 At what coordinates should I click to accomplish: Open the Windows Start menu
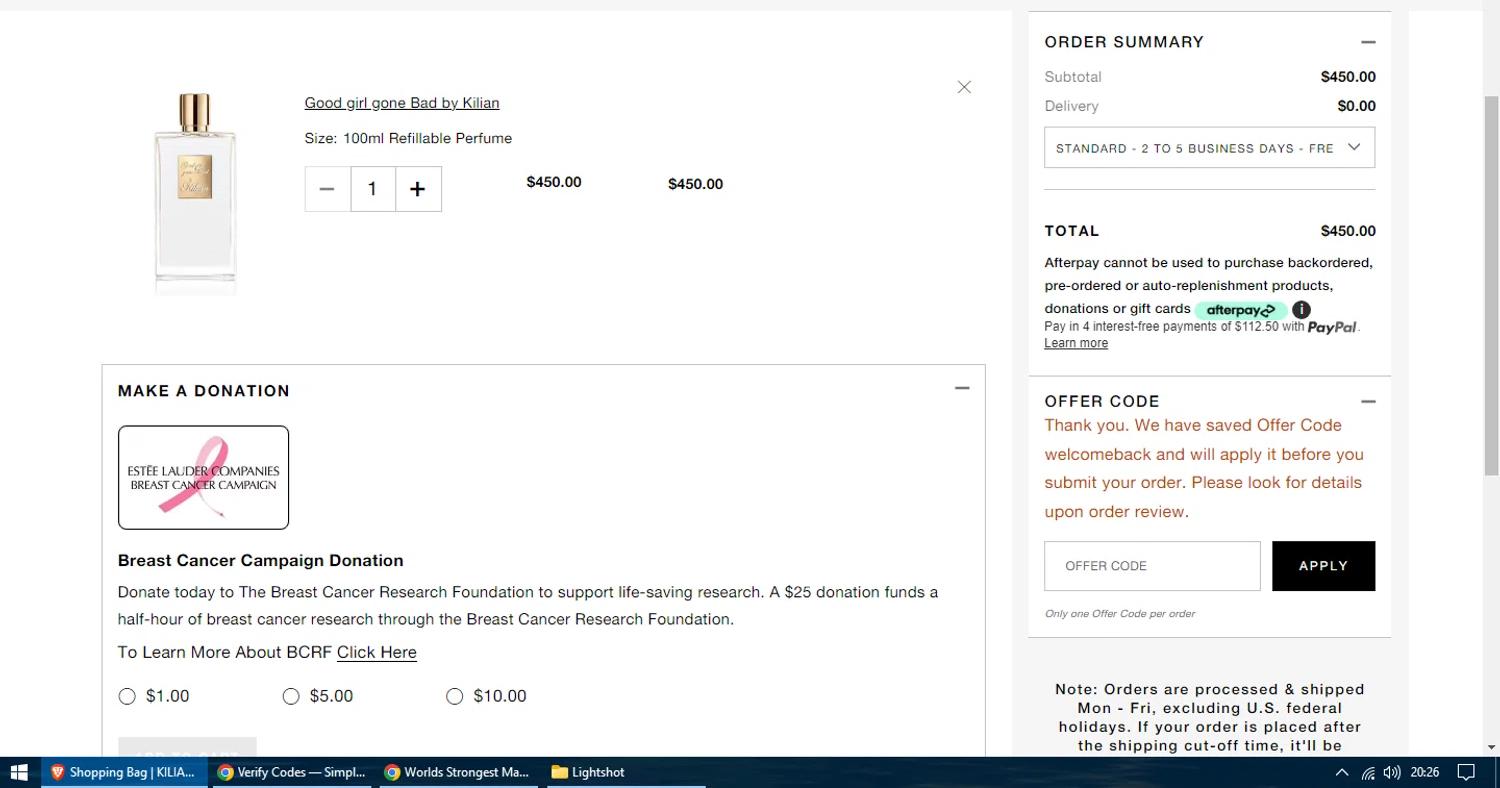tap(18, 772)
